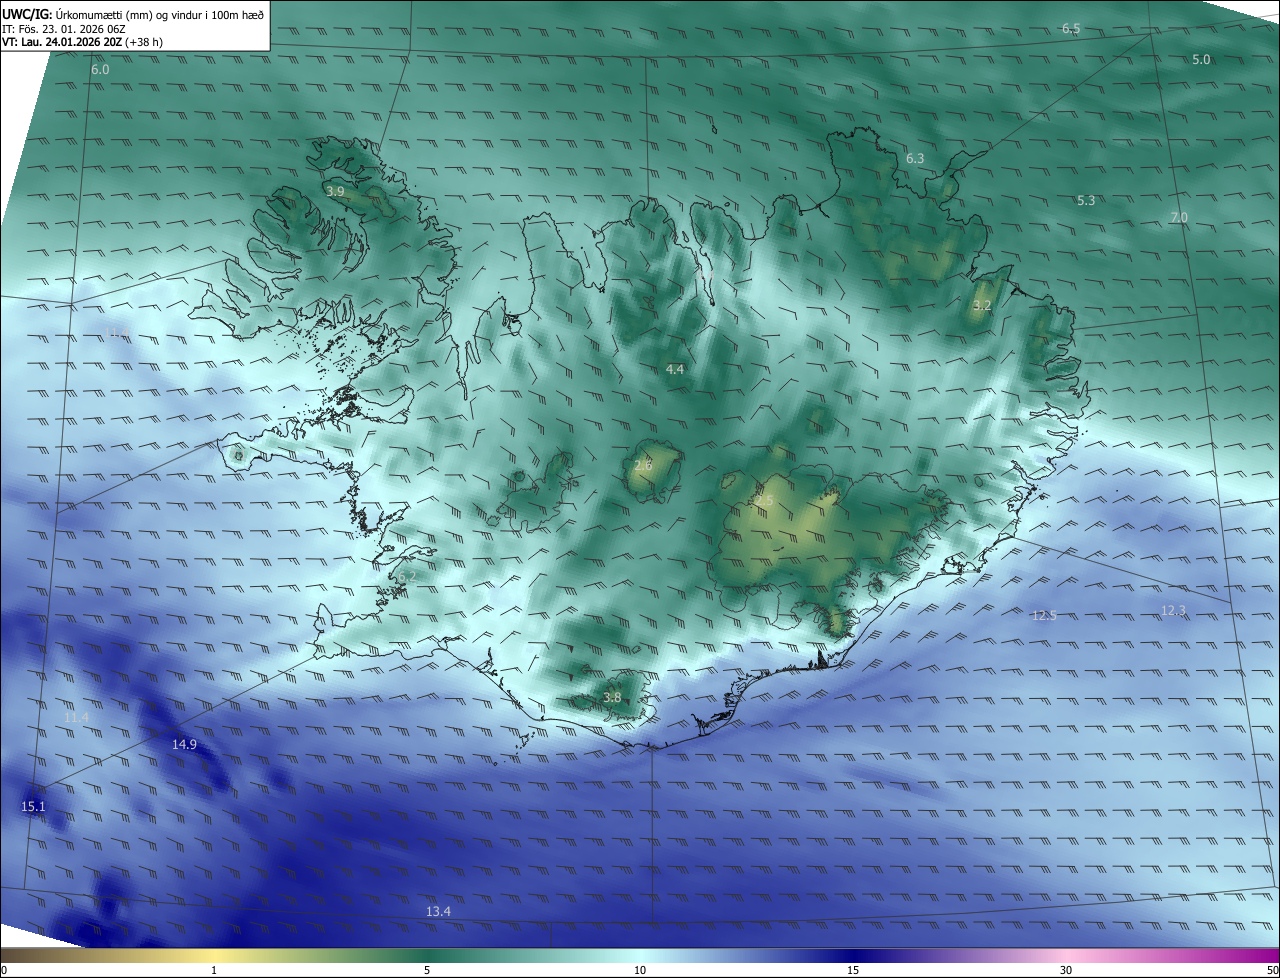Click the map value label "5.3"
This screenshot has width=1280, height=978.
pos(1086,201)
